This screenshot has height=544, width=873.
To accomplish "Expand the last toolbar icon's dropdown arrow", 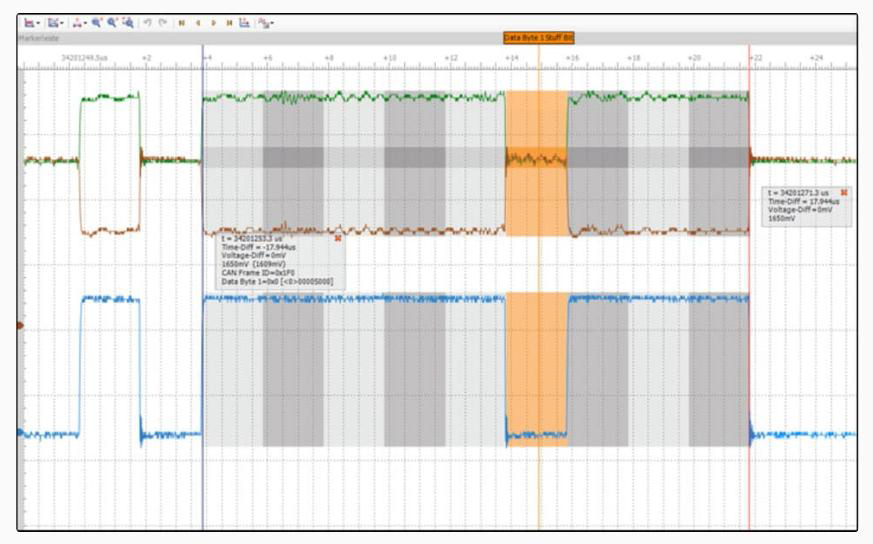I will (x=272, y=24).
